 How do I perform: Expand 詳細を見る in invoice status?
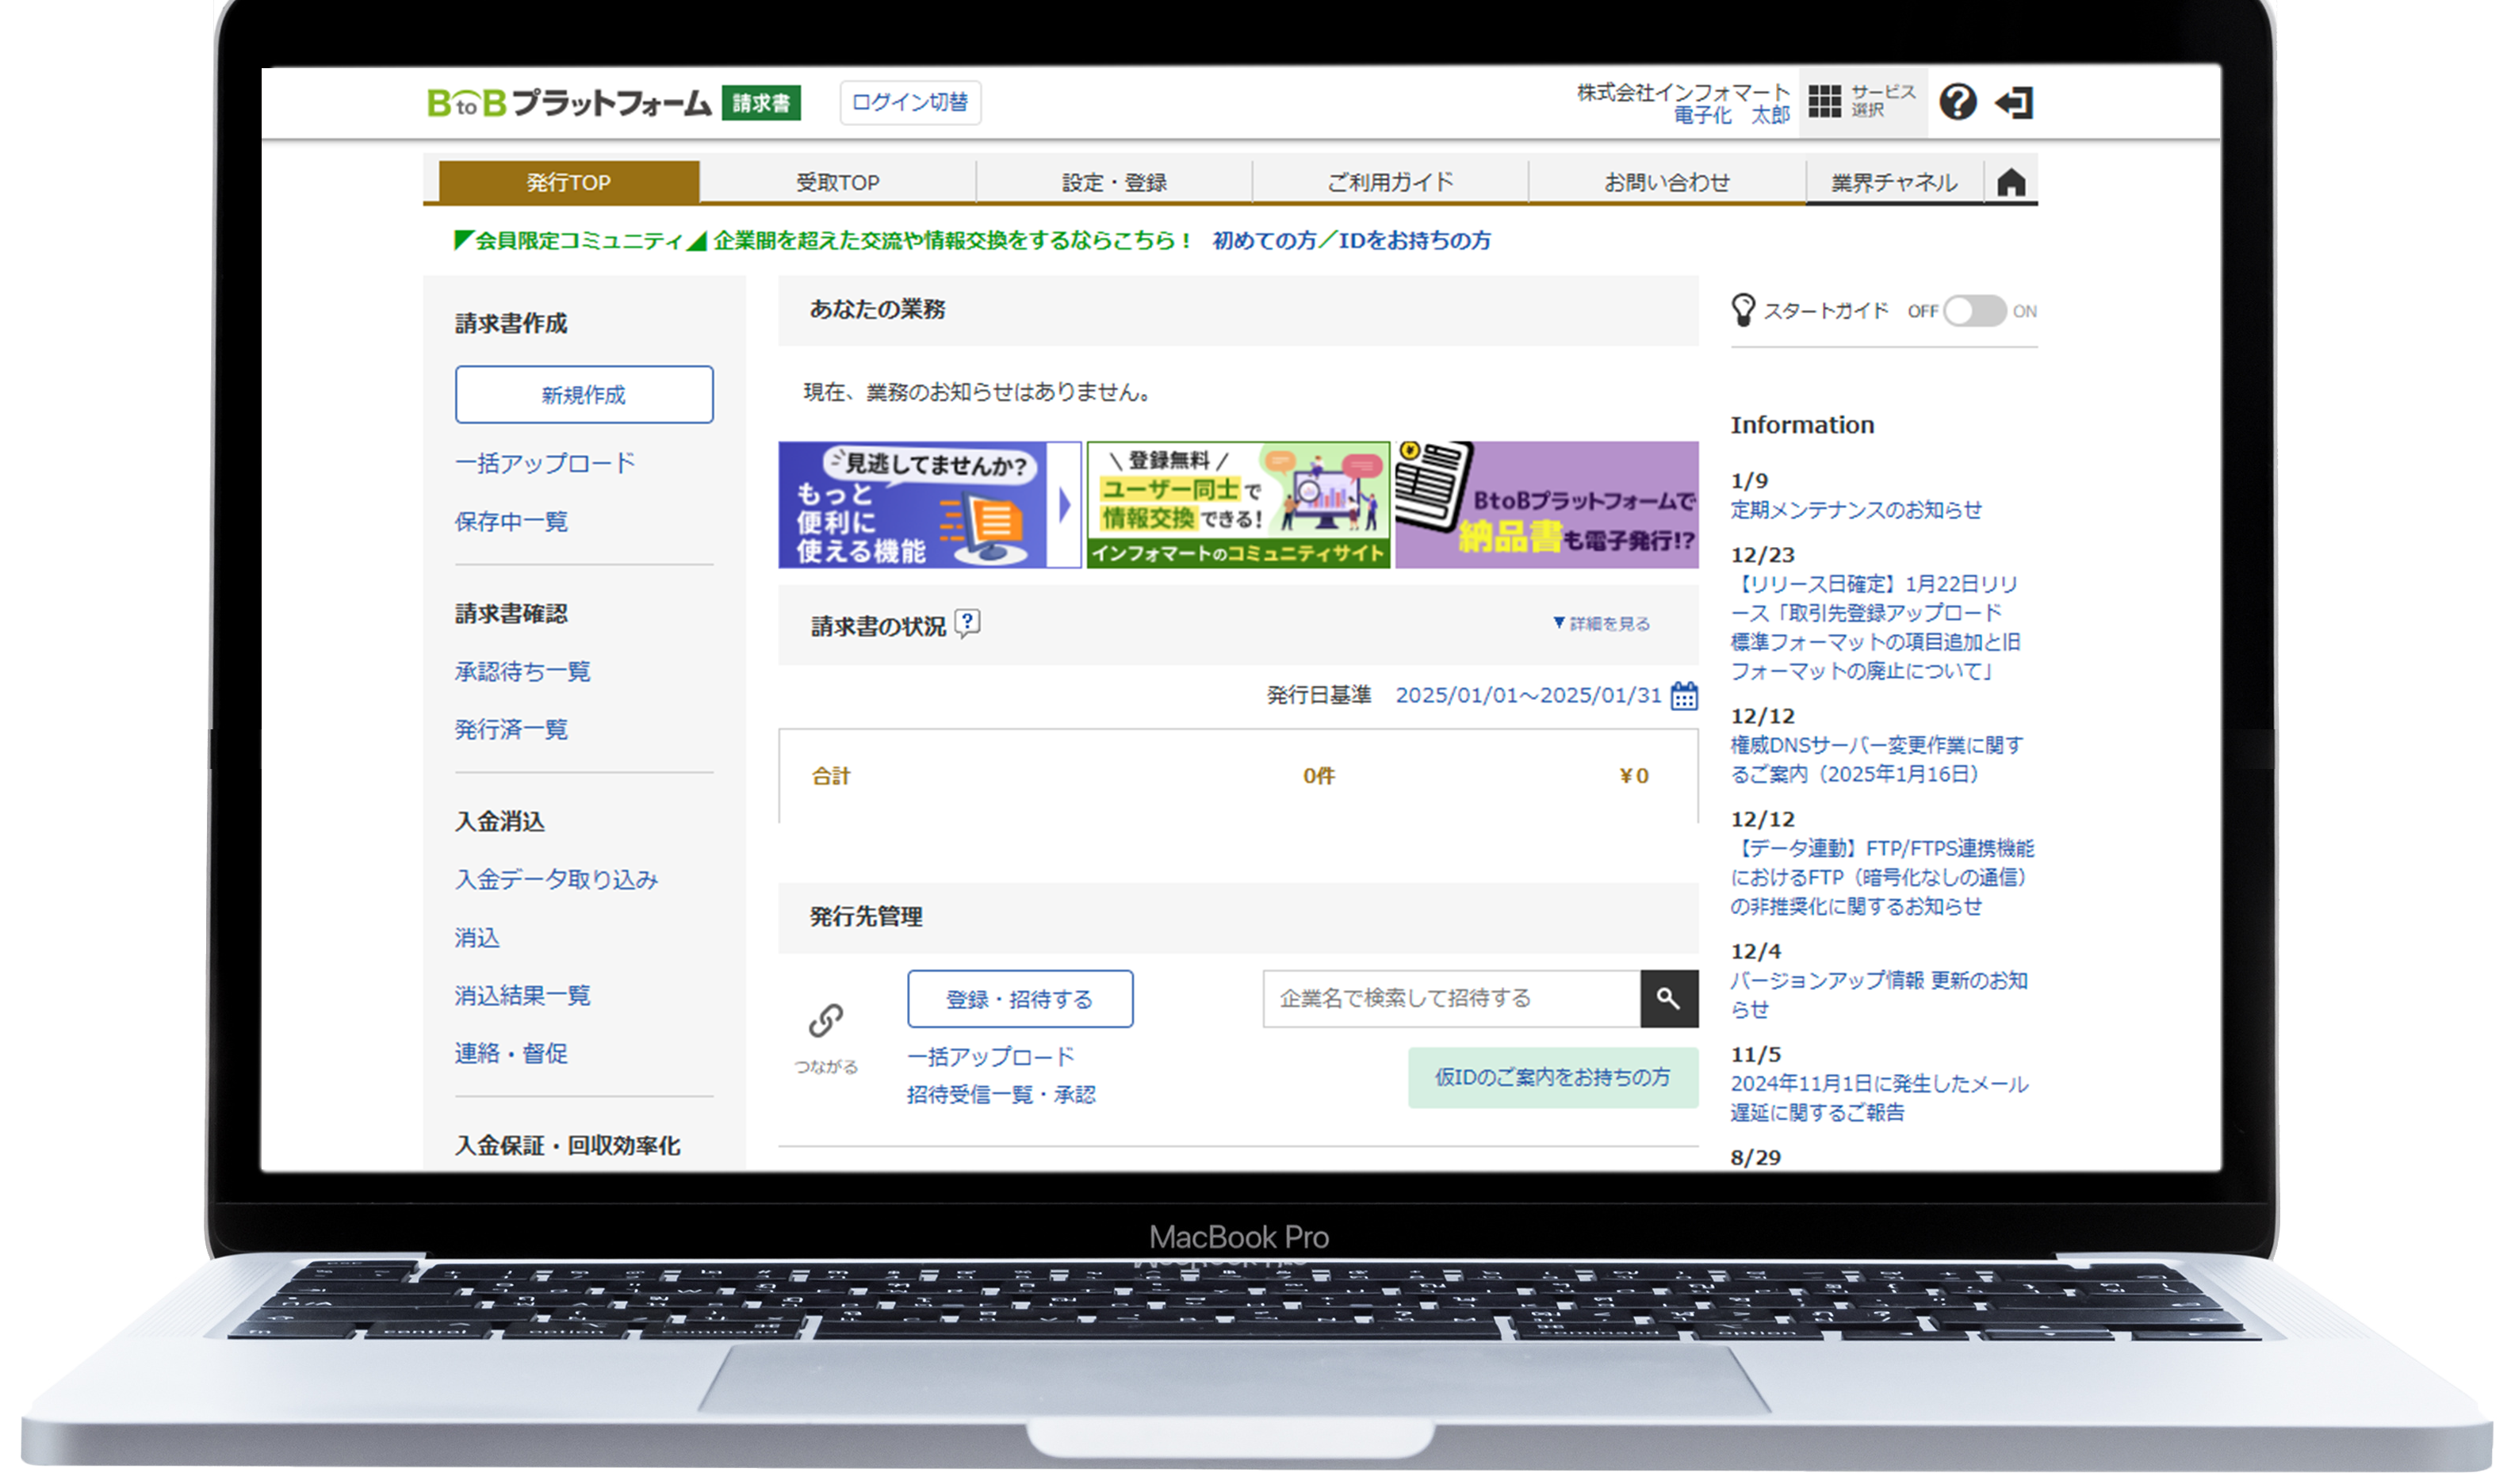tap(1601, 623)
